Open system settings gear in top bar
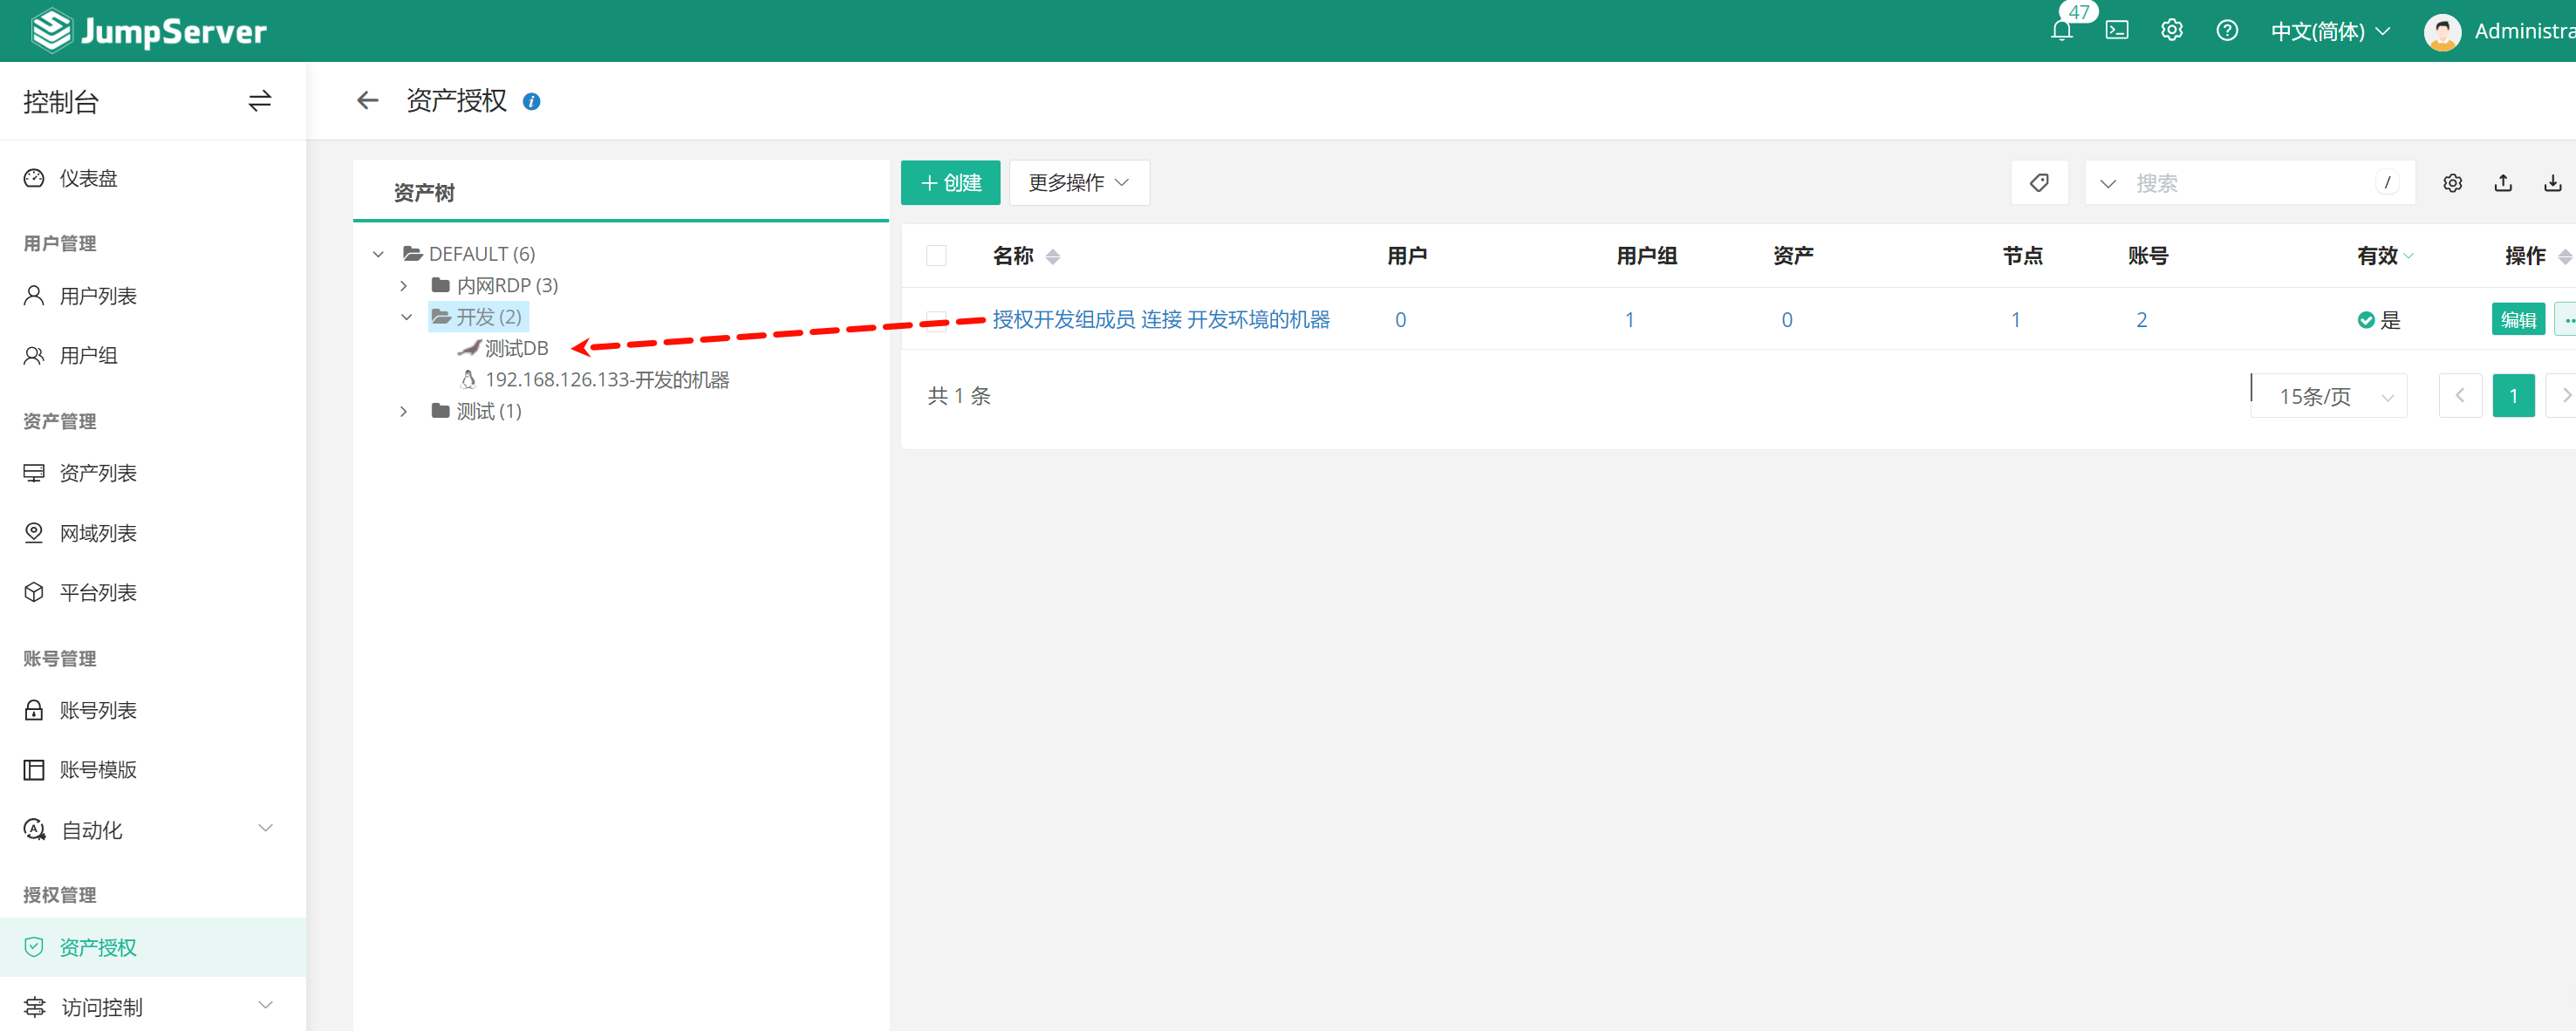 2171,31
